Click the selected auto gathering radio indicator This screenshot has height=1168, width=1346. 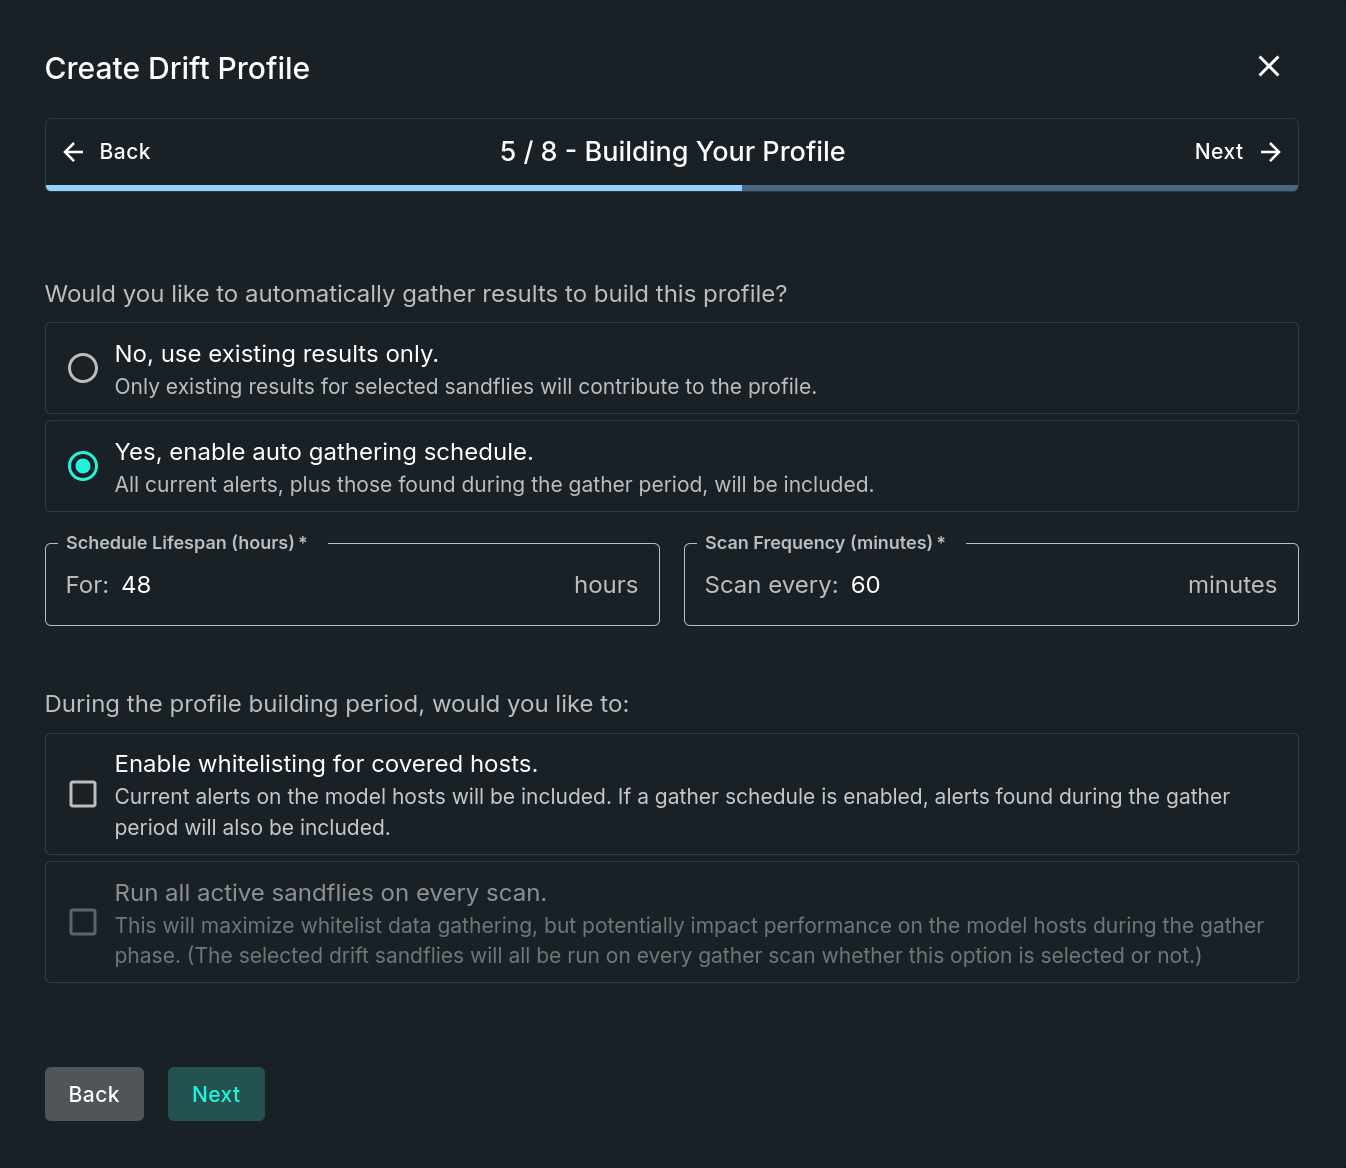(83, 466)
